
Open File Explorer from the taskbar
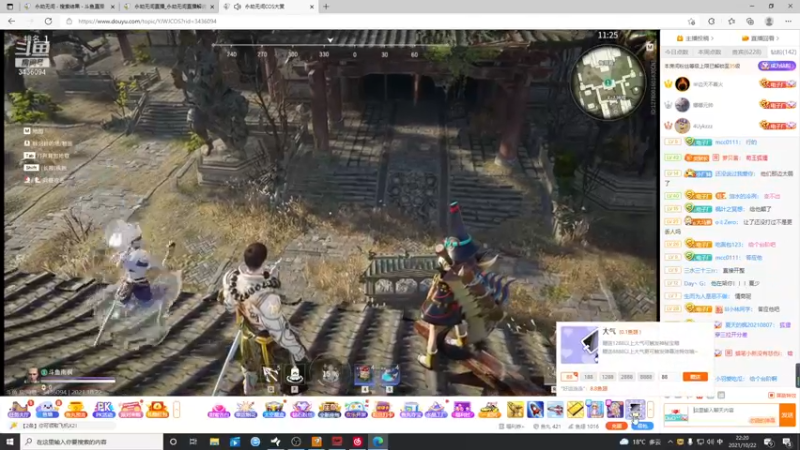[x=214, y=442]
